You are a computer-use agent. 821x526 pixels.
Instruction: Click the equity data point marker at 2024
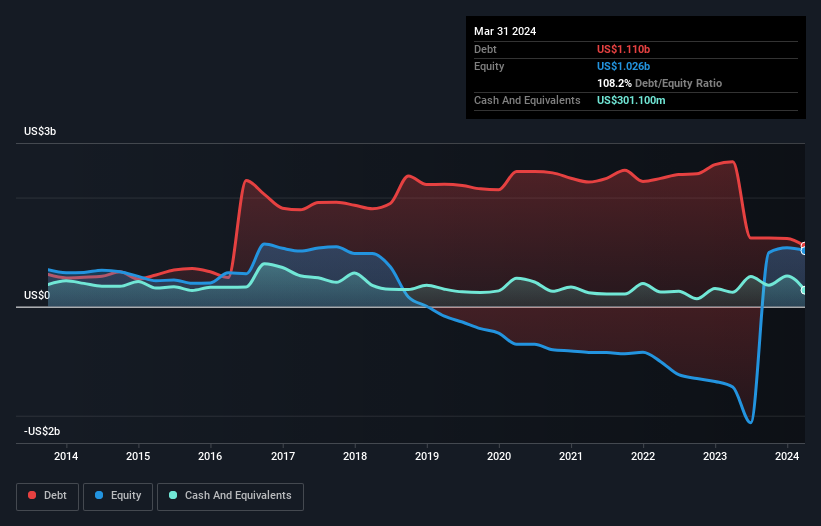pos(804,251)
